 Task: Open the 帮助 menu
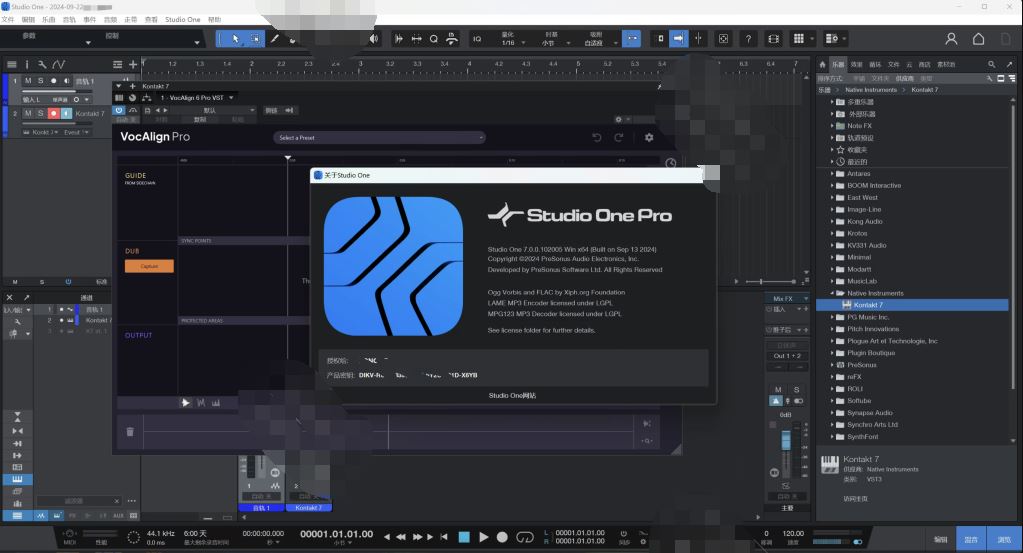pyautogui.click(x=215, y=20)
